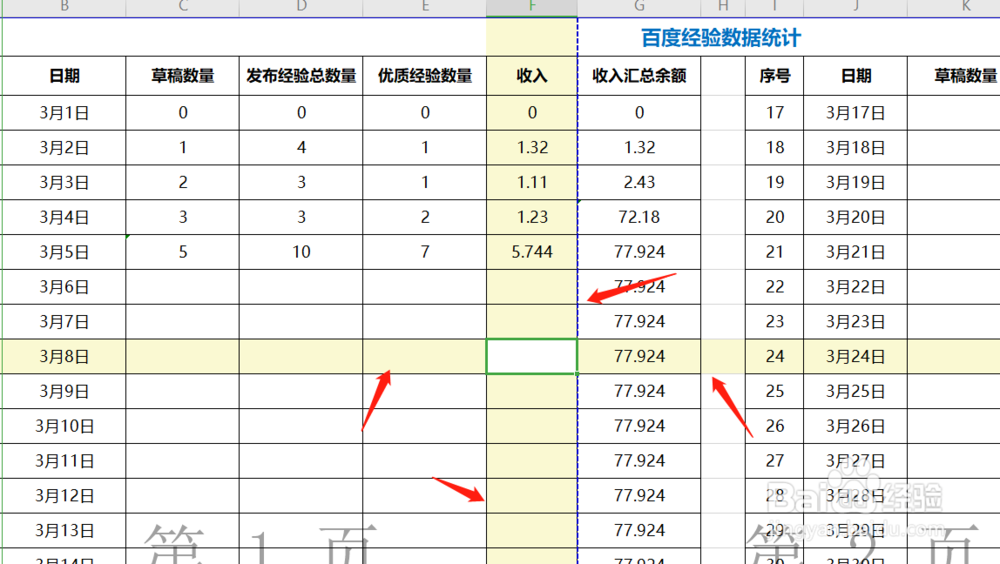Select the 3月11日 date cell
The height and width of the screenshot is (564, 1000).
coord(64,461)
